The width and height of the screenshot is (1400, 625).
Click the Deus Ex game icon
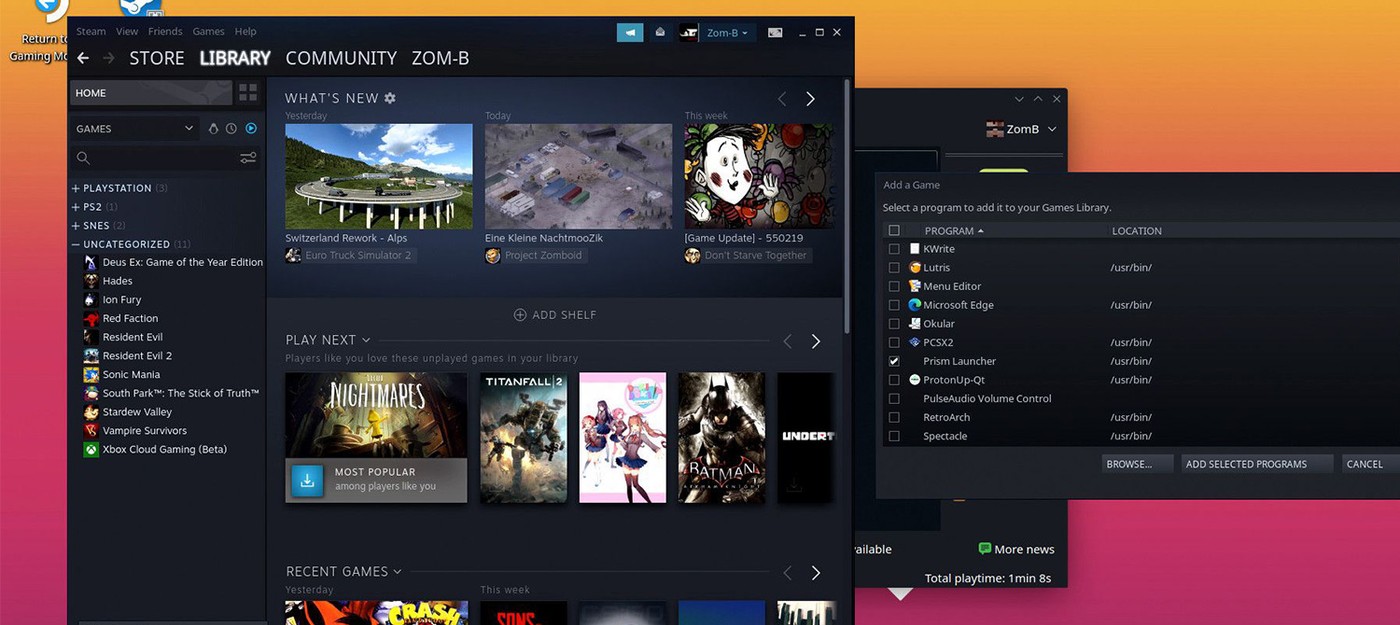point(91,262)
